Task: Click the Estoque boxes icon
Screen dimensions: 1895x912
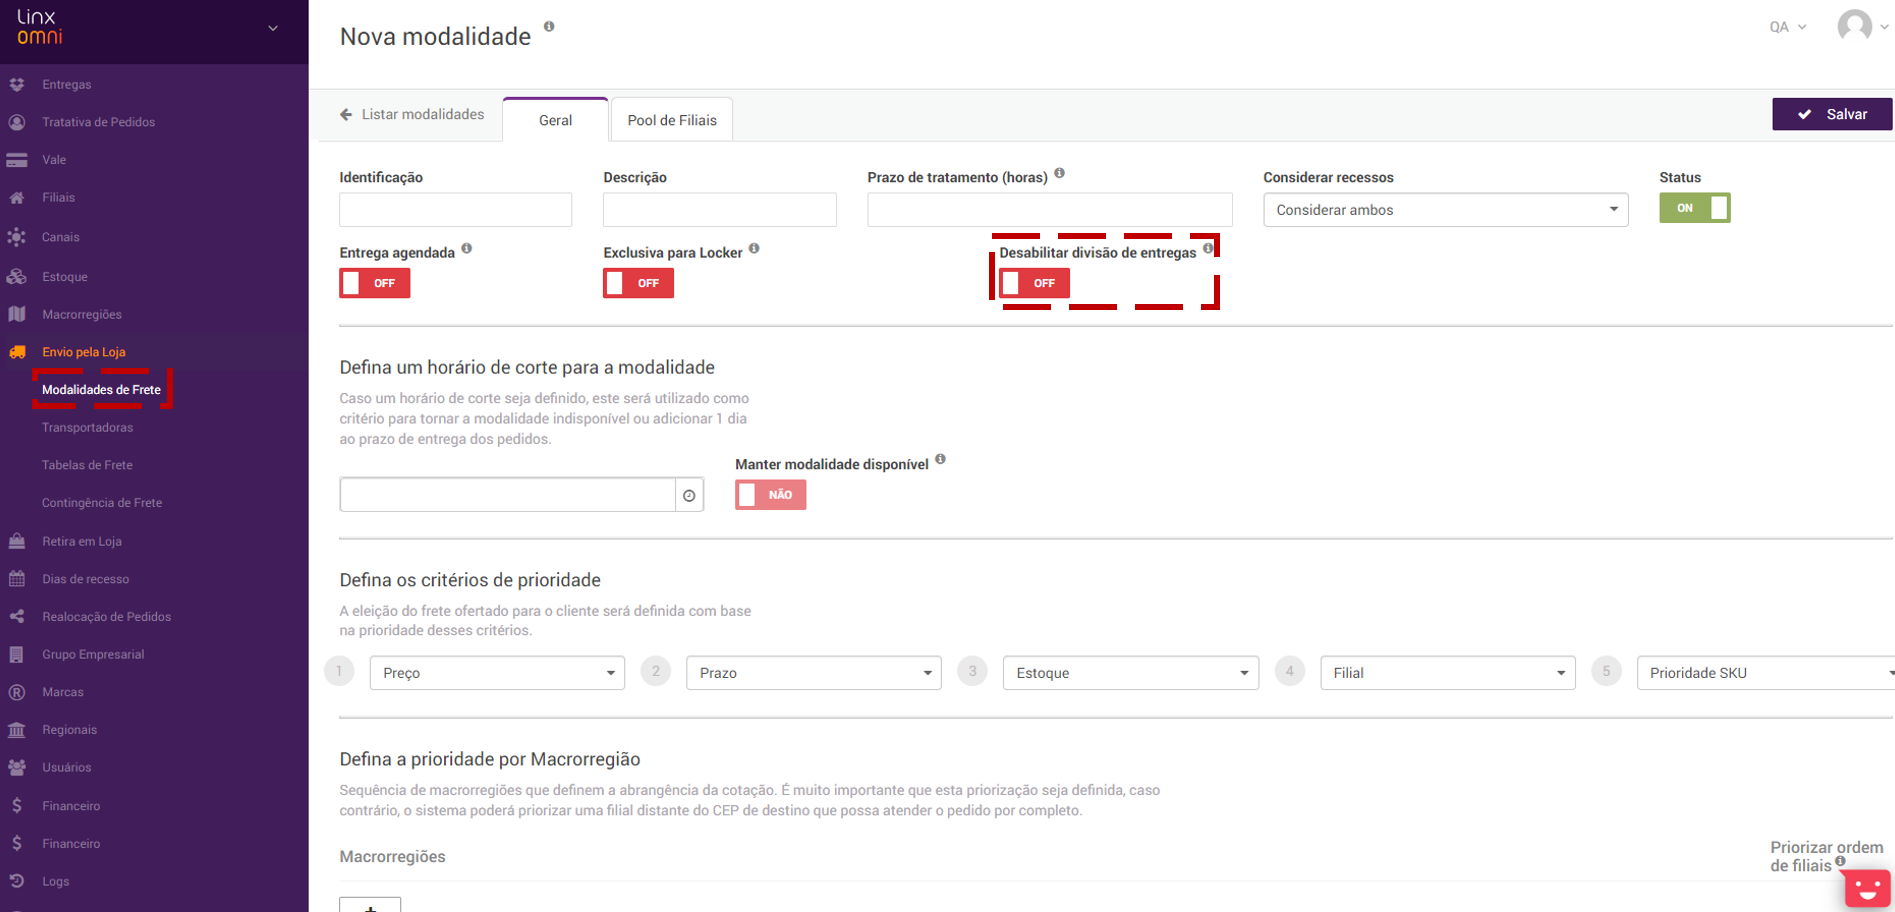Action: point(17,277)
